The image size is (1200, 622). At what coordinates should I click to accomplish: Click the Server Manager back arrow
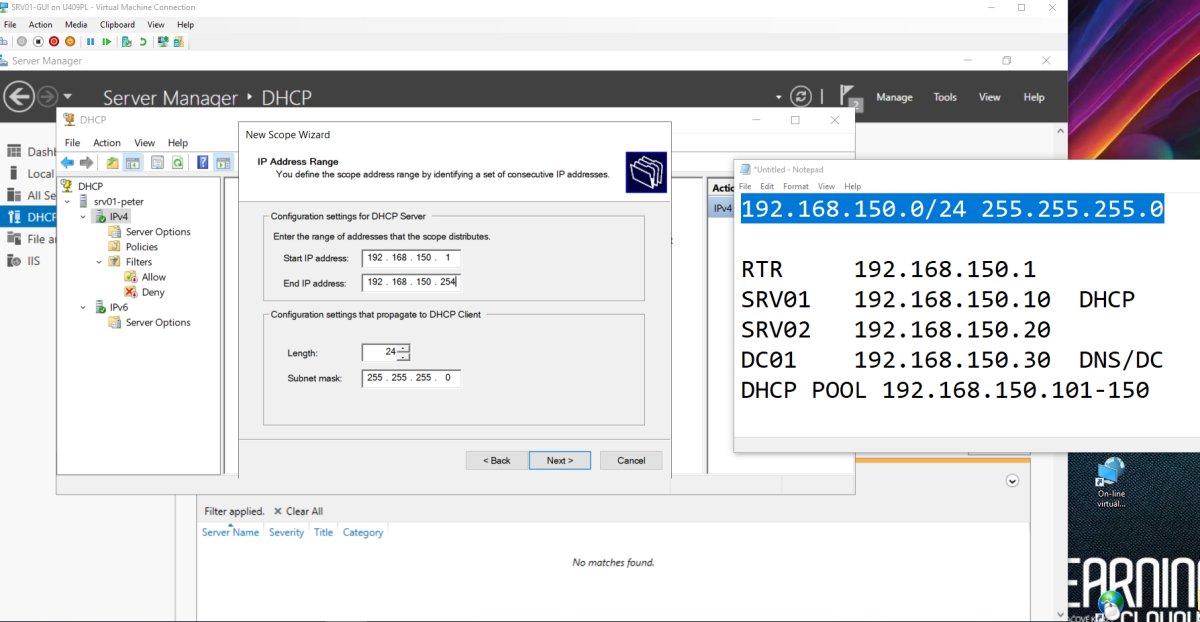(x=18, y=97)
